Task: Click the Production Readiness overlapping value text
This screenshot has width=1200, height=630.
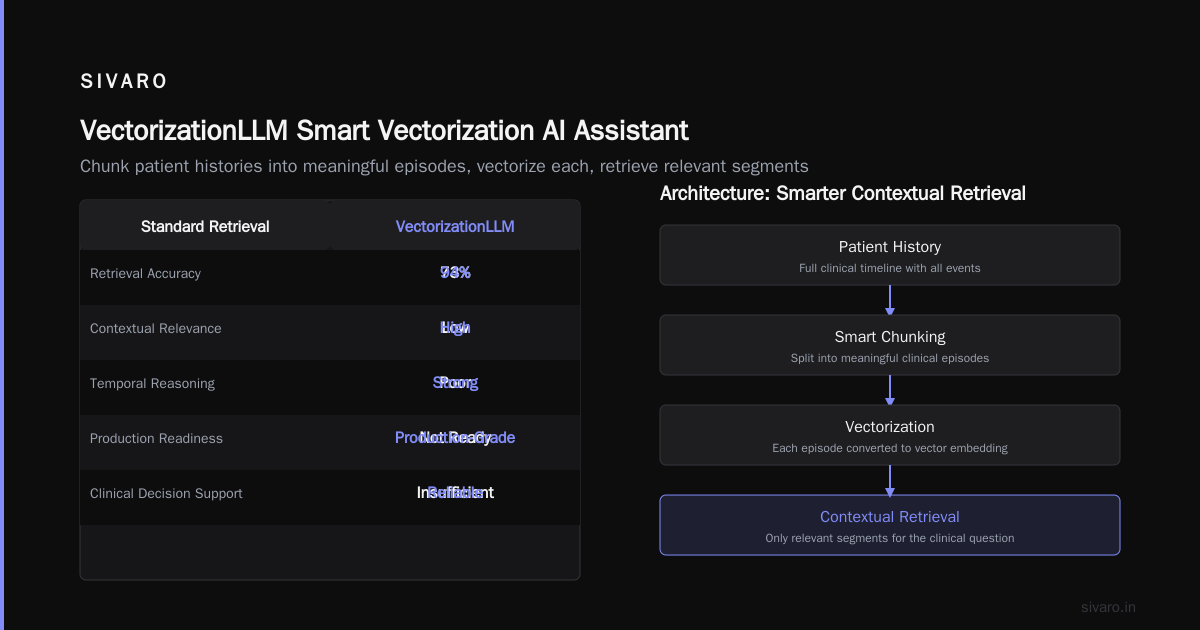Action: coord(455,438)
